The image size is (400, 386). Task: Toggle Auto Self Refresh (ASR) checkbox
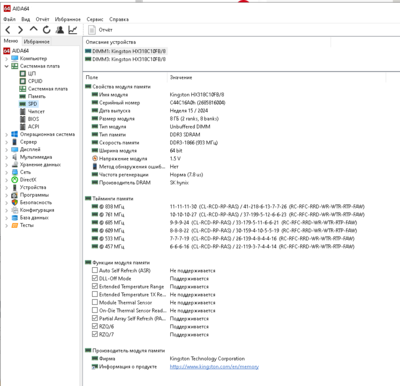(x=95, y=270)
